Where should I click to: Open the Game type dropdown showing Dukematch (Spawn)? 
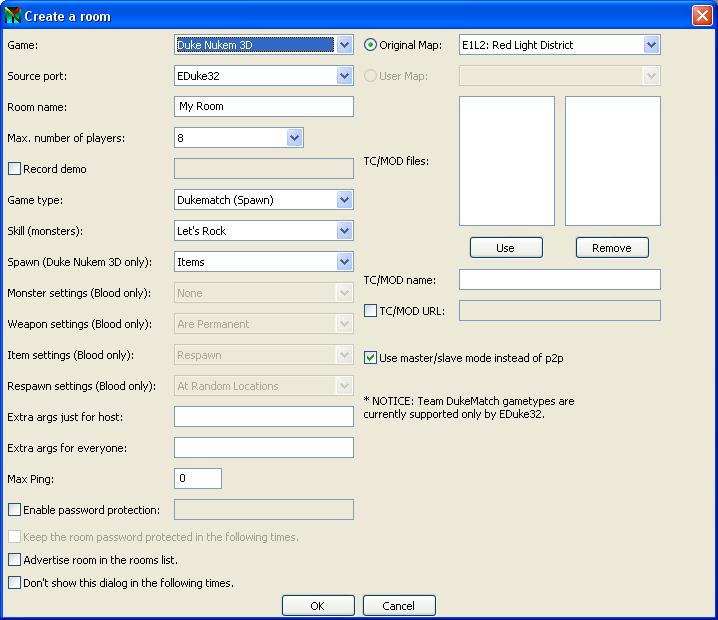[264, 200]
